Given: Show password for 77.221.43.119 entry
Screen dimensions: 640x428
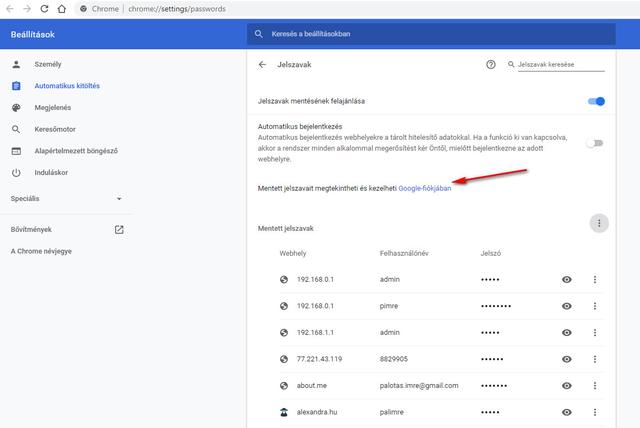Looking at the screenshot, I should click(567, 359).
